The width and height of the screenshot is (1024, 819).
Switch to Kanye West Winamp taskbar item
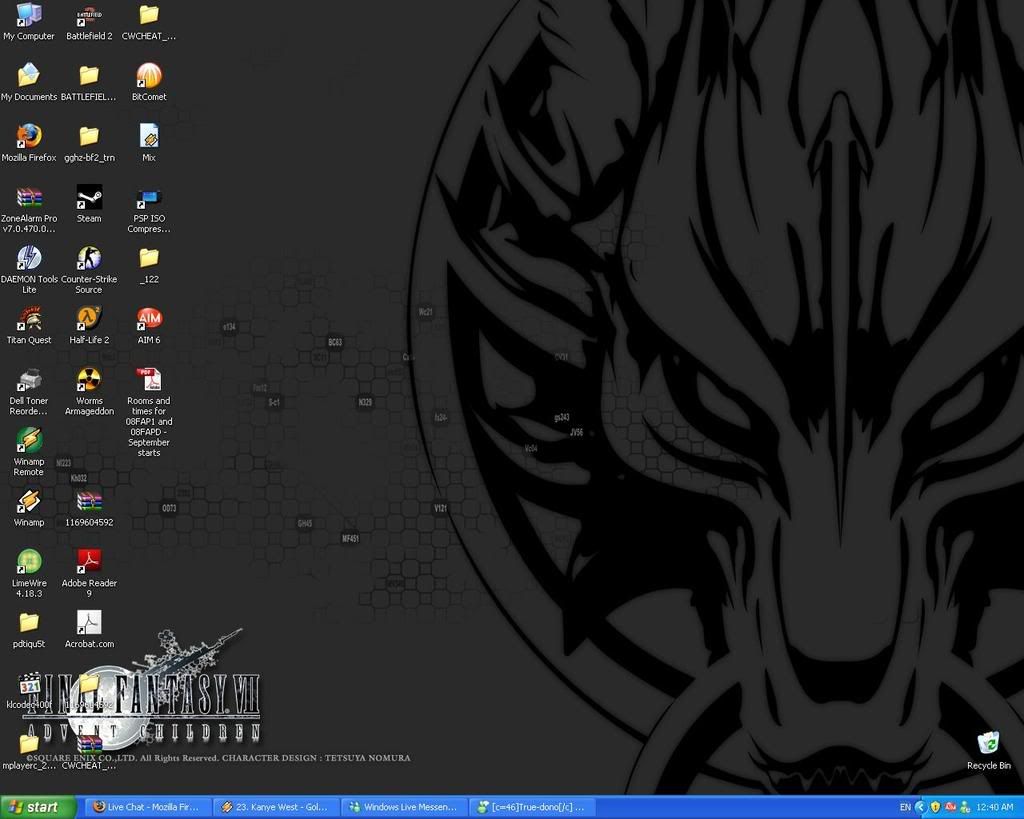(277, 807)
